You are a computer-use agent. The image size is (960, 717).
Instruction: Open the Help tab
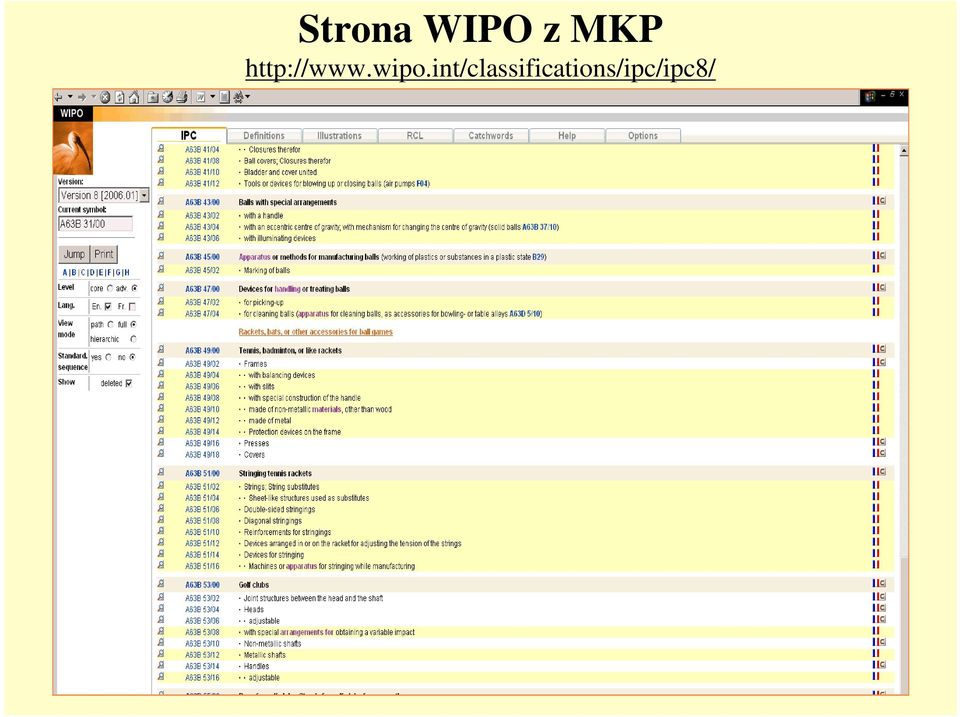(x=567, y=136)
